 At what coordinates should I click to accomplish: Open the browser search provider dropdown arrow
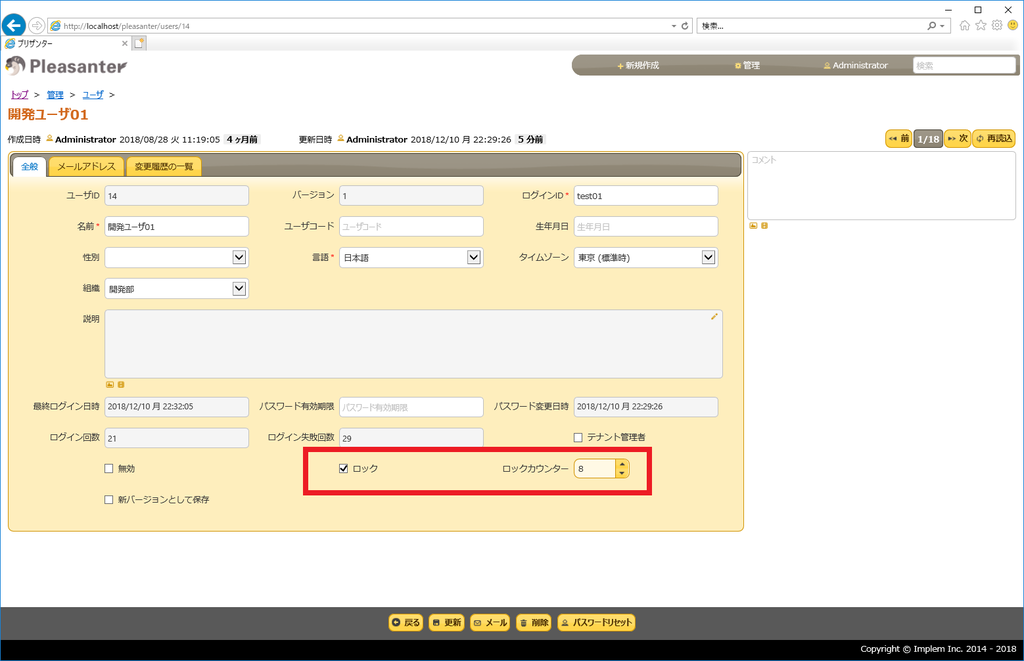(942, 26)
